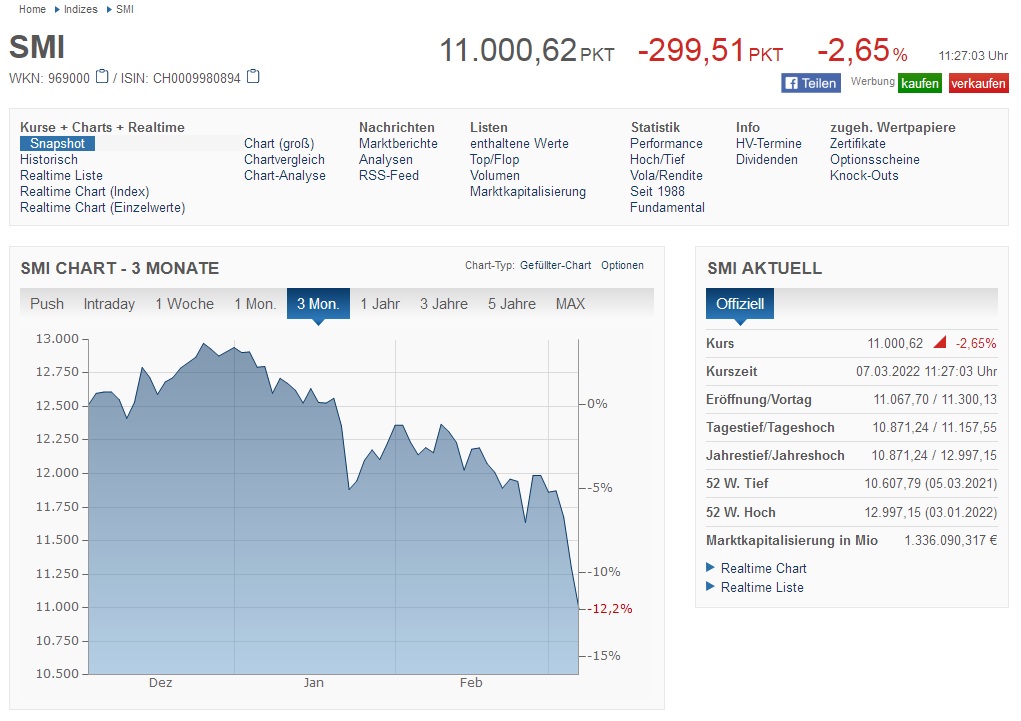Copy the ISIN code using clipboard icon

253,77
